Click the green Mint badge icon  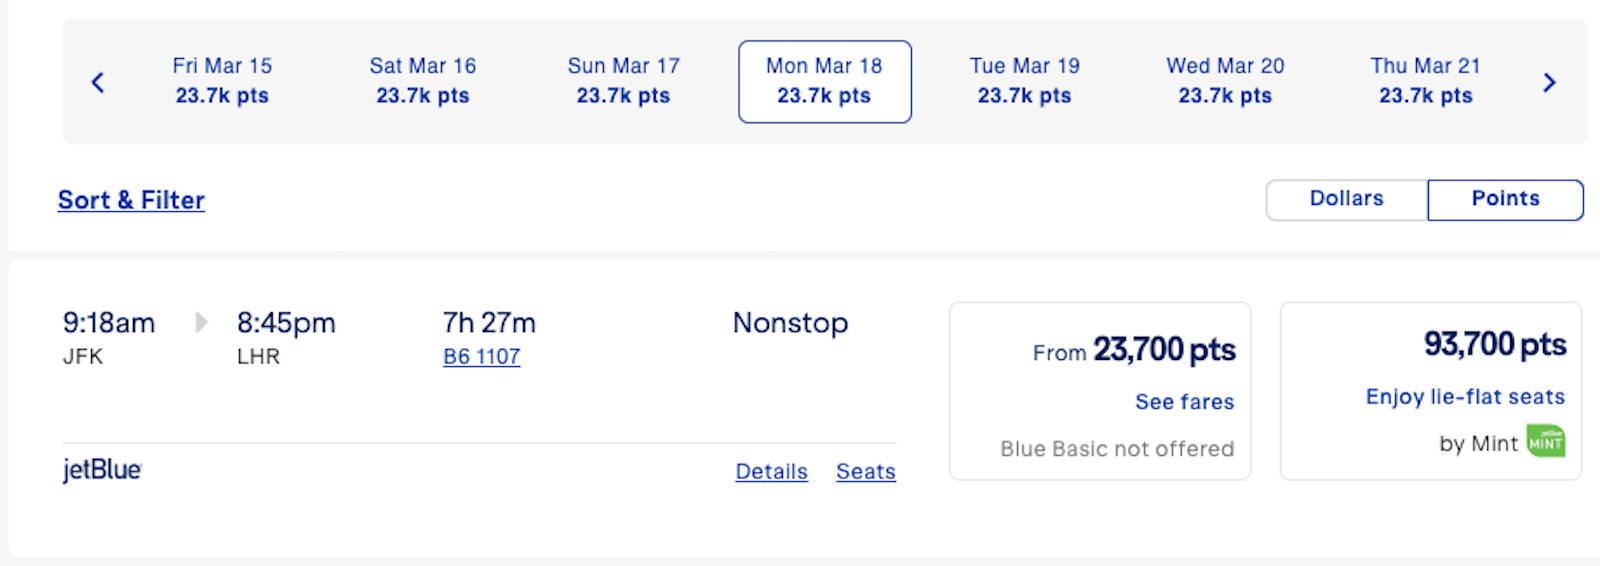tap(1545, 442)
